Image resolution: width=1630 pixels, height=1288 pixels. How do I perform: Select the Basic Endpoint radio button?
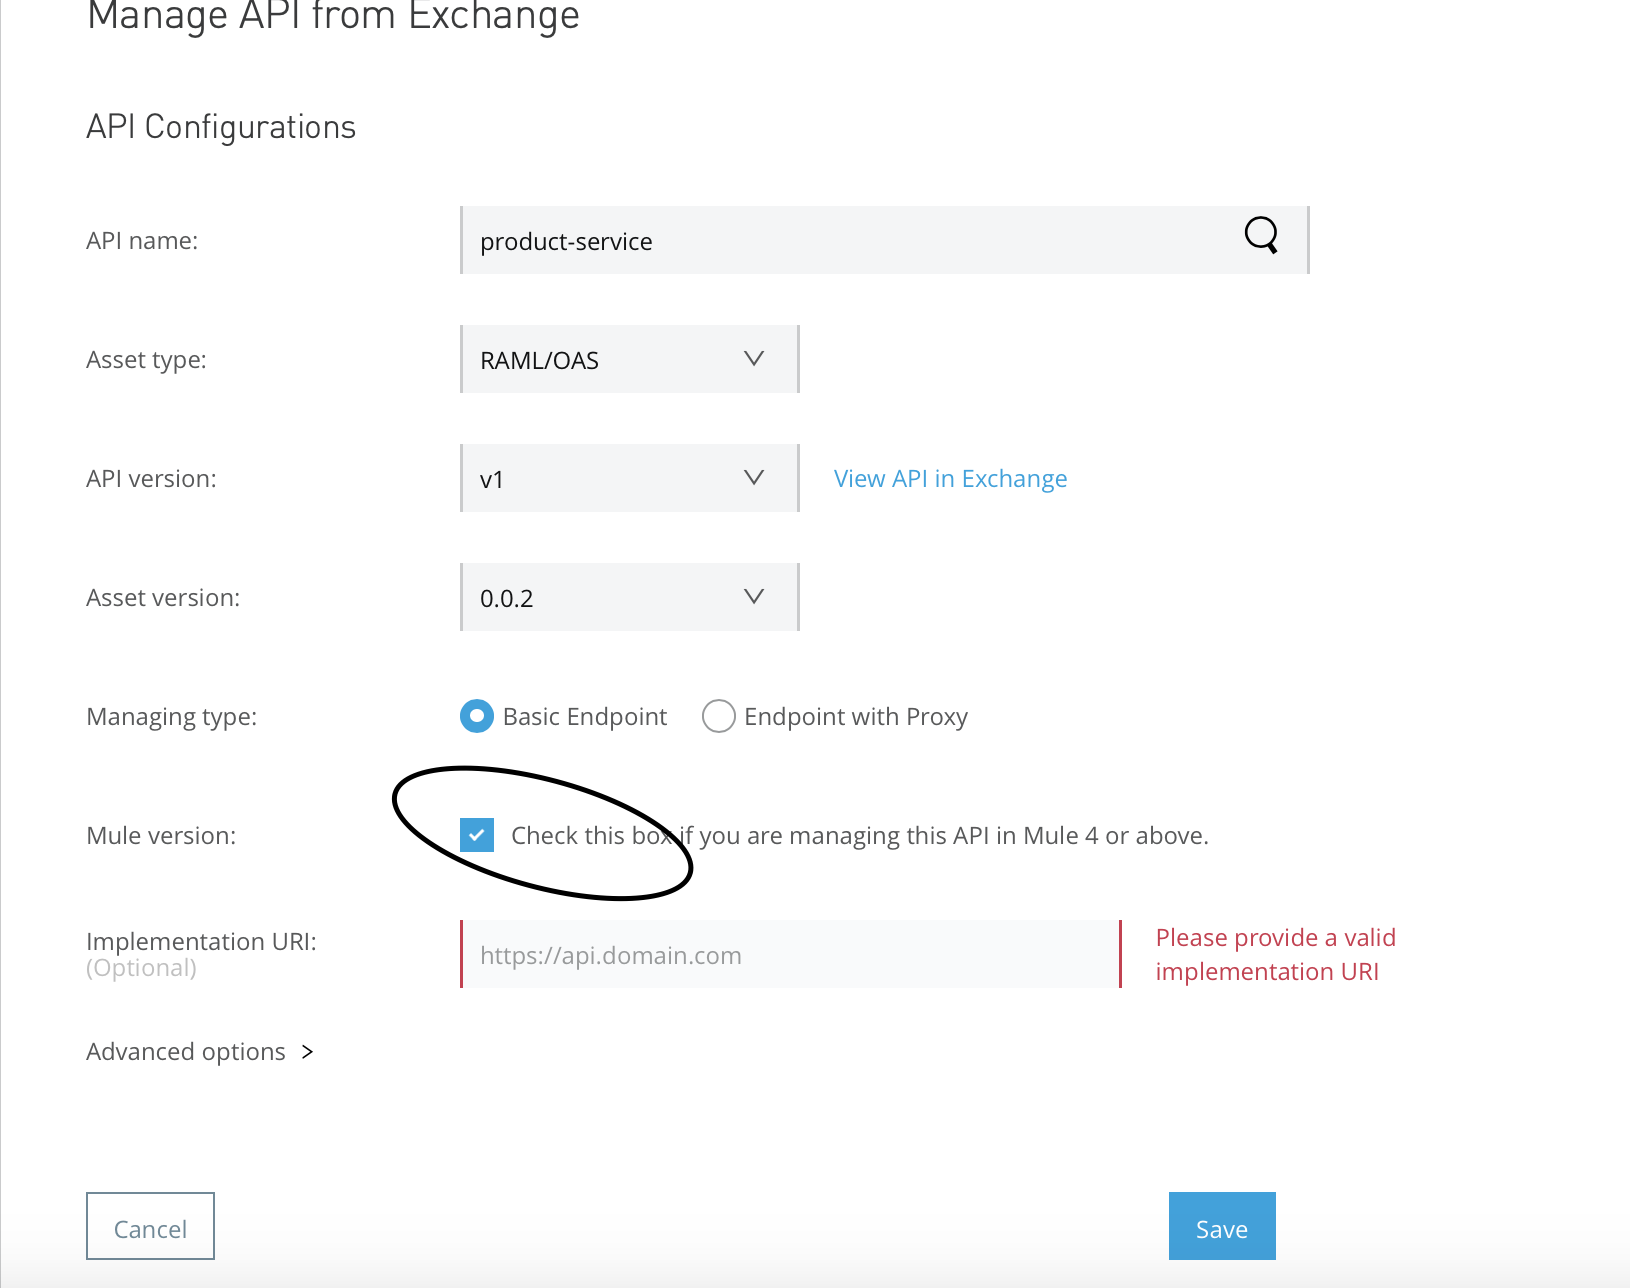477,716
